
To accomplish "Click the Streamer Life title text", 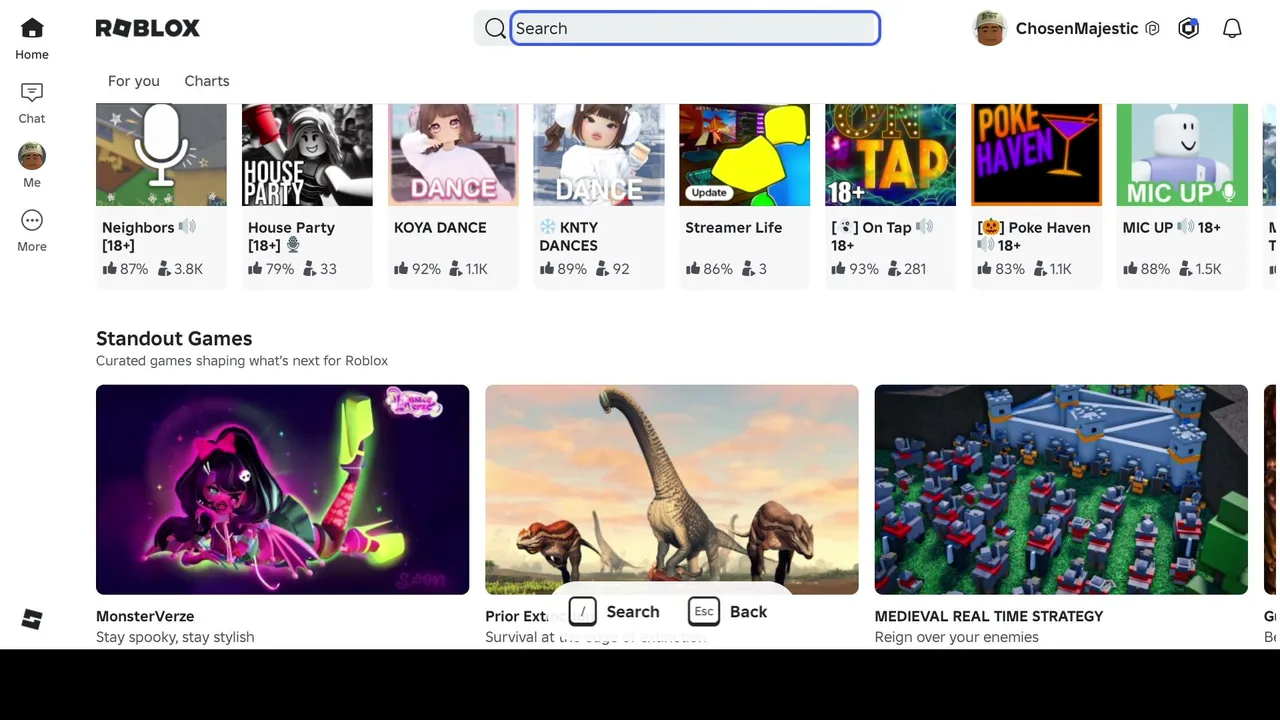I will click(x=734, y=228).
